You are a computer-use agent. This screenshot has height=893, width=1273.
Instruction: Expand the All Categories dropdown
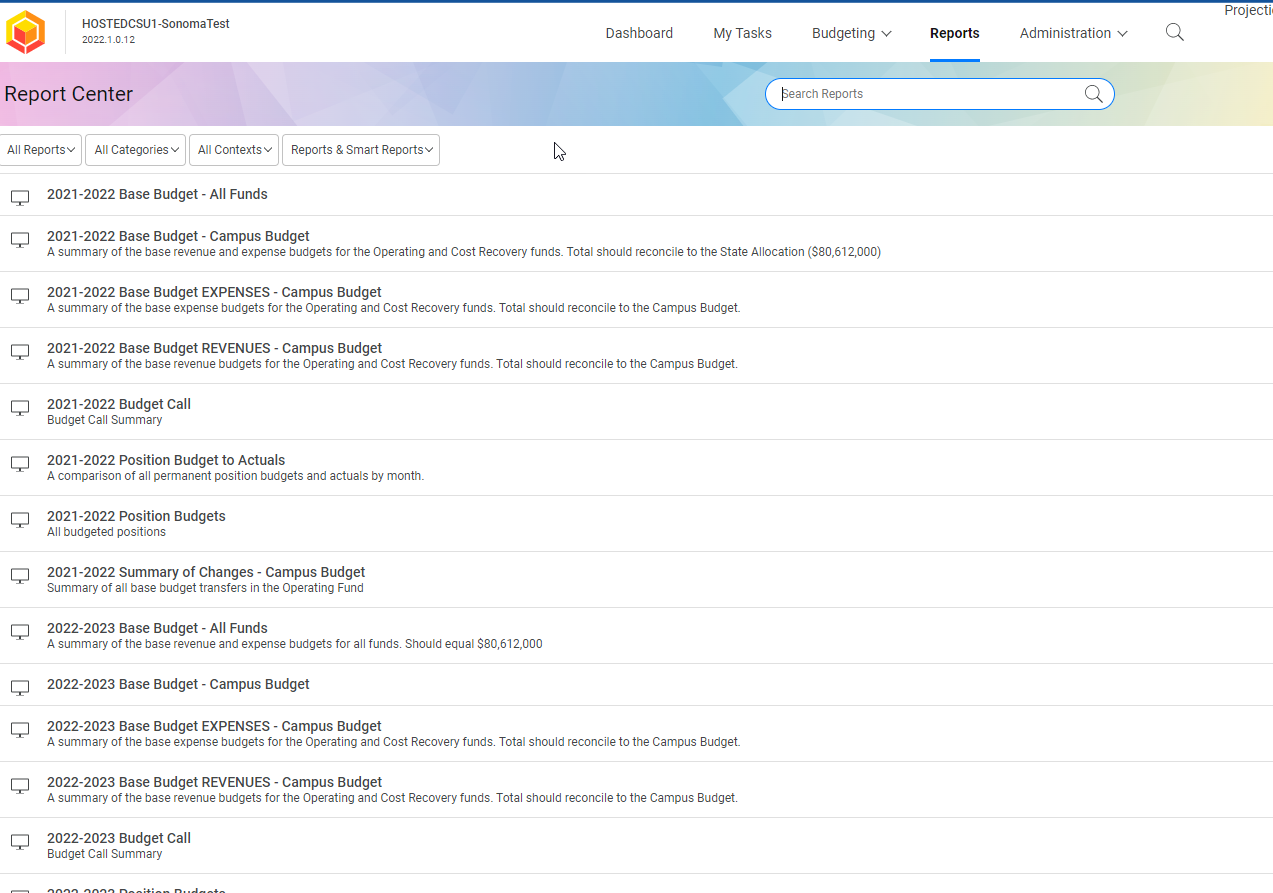pyautogui.click(x=135, y=149)
